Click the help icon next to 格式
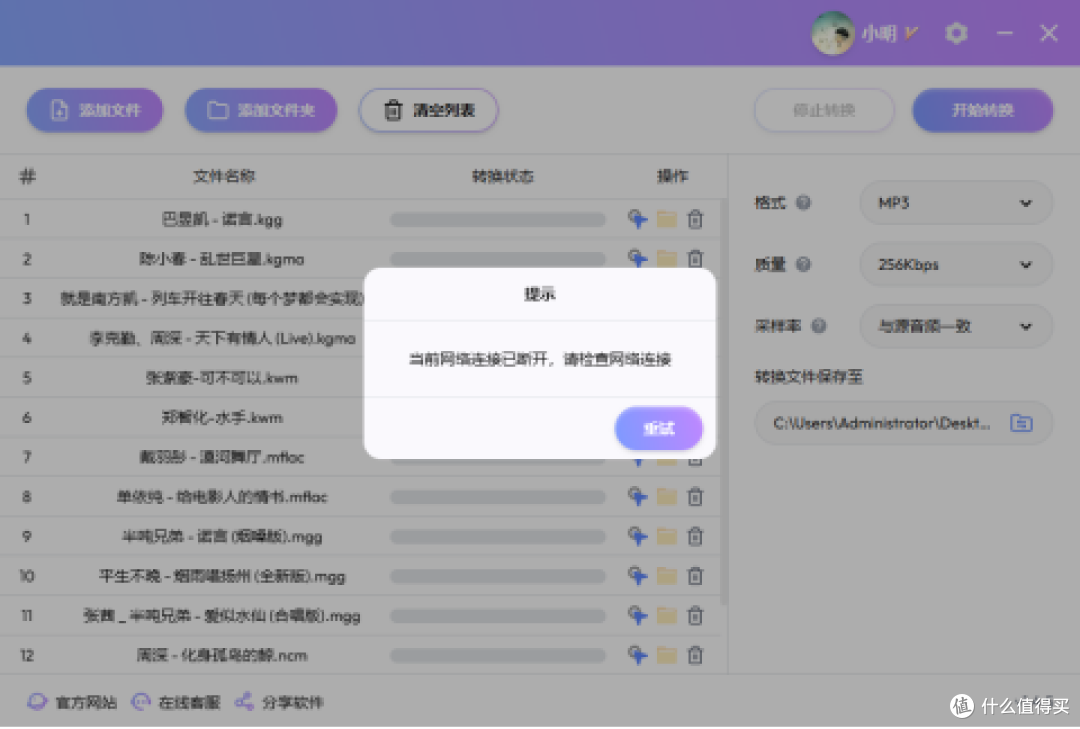This screenshot has width=1080, height=729. coord(803,203)
